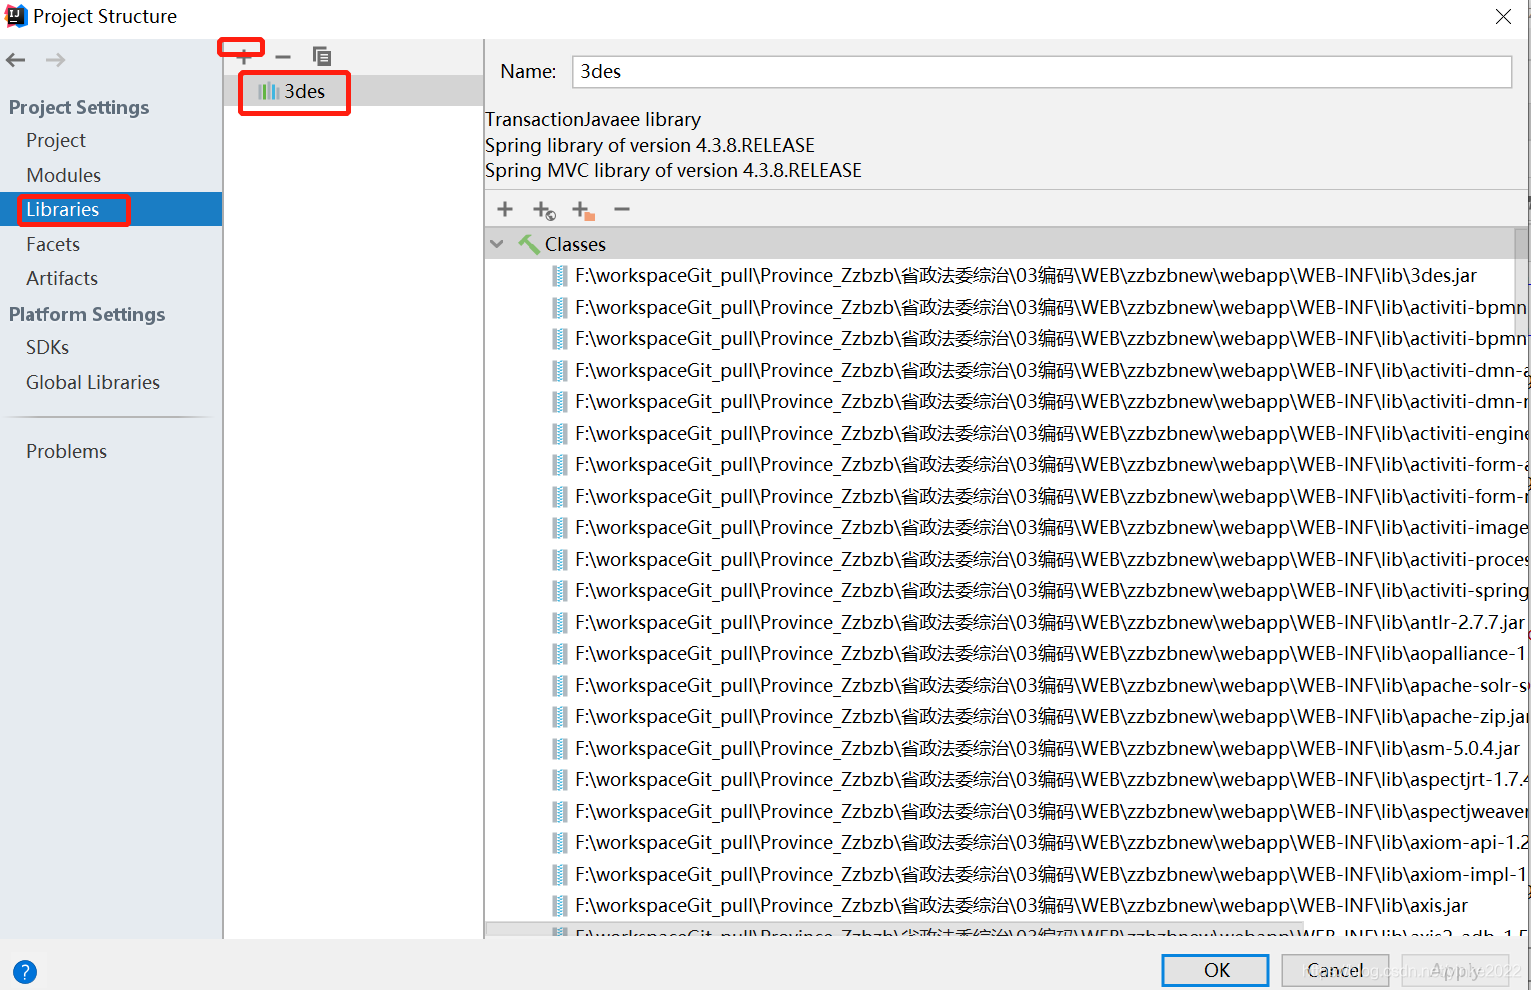1531x990 pixels.
Task: Click the Classes list horizontal scrollbar
Action: 895,929
